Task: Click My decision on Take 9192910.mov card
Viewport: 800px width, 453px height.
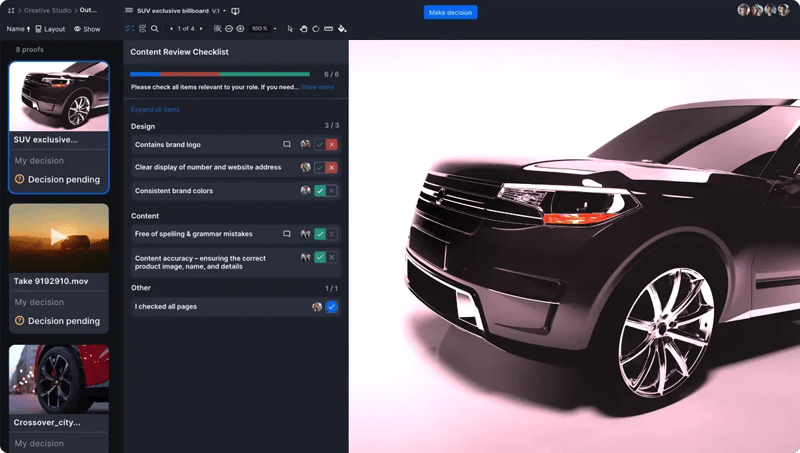Action: coord(39,302)
